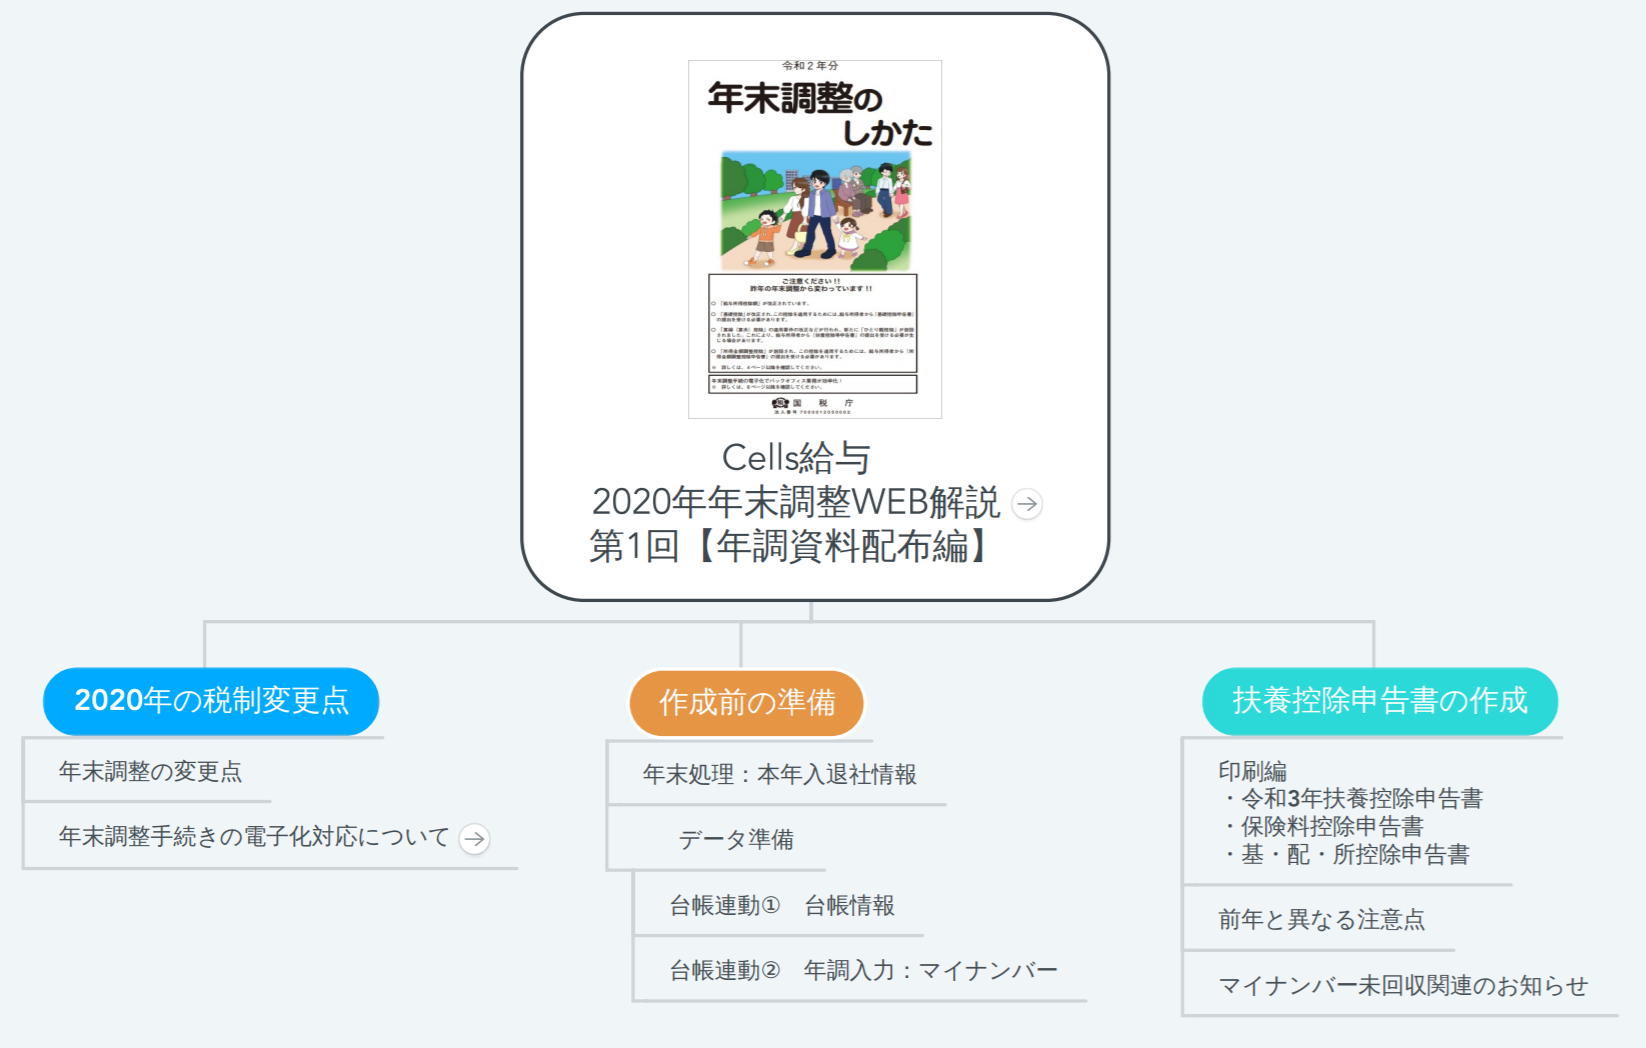Viewport: 1646px width, 1048px height.
Task: Select the 2020年の税制変更点 blue topic node
Action: 211,701
